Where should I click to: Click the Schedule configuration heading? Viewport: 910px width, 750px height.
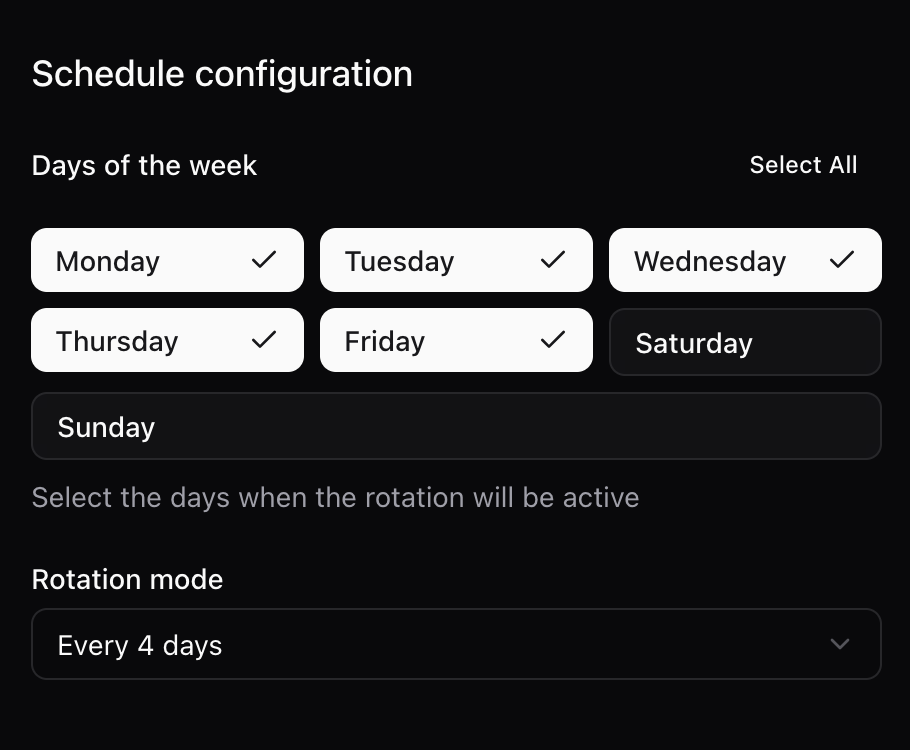(x=222, y=75)
